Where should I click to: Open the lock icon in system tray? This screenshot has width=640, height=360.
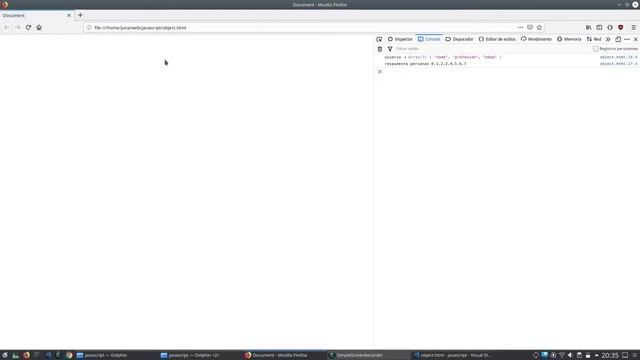tap(588, 355)
